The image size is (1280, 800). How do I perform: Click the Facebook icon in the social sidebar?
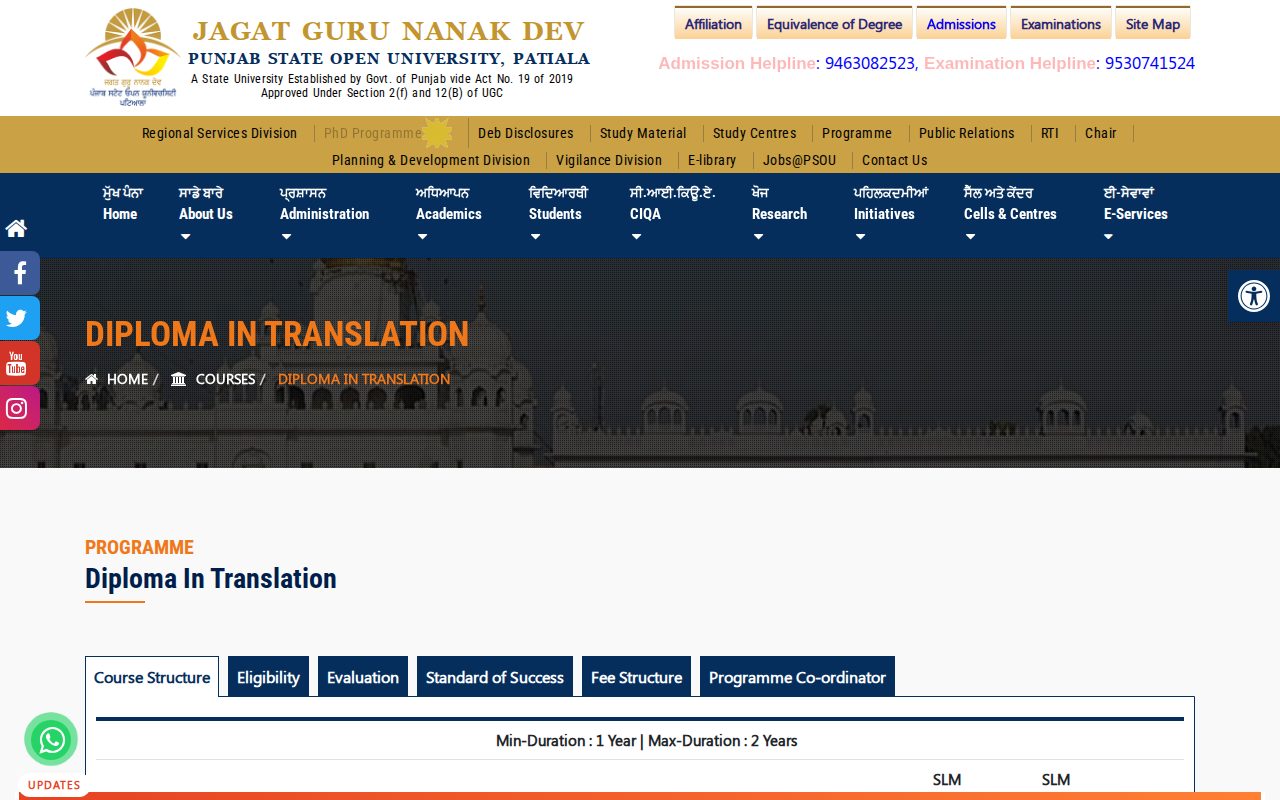click(19, 273)
